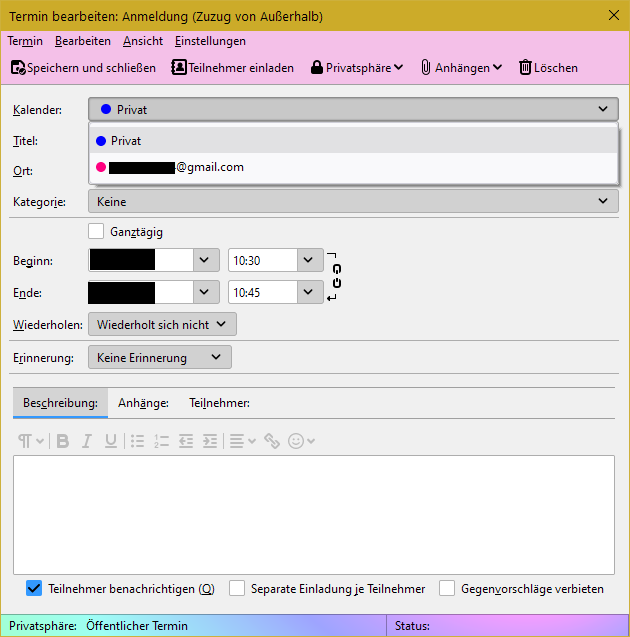The image size is (630, 637).
Task: Open the emoji smiley picker
Action: pos(301,441)
